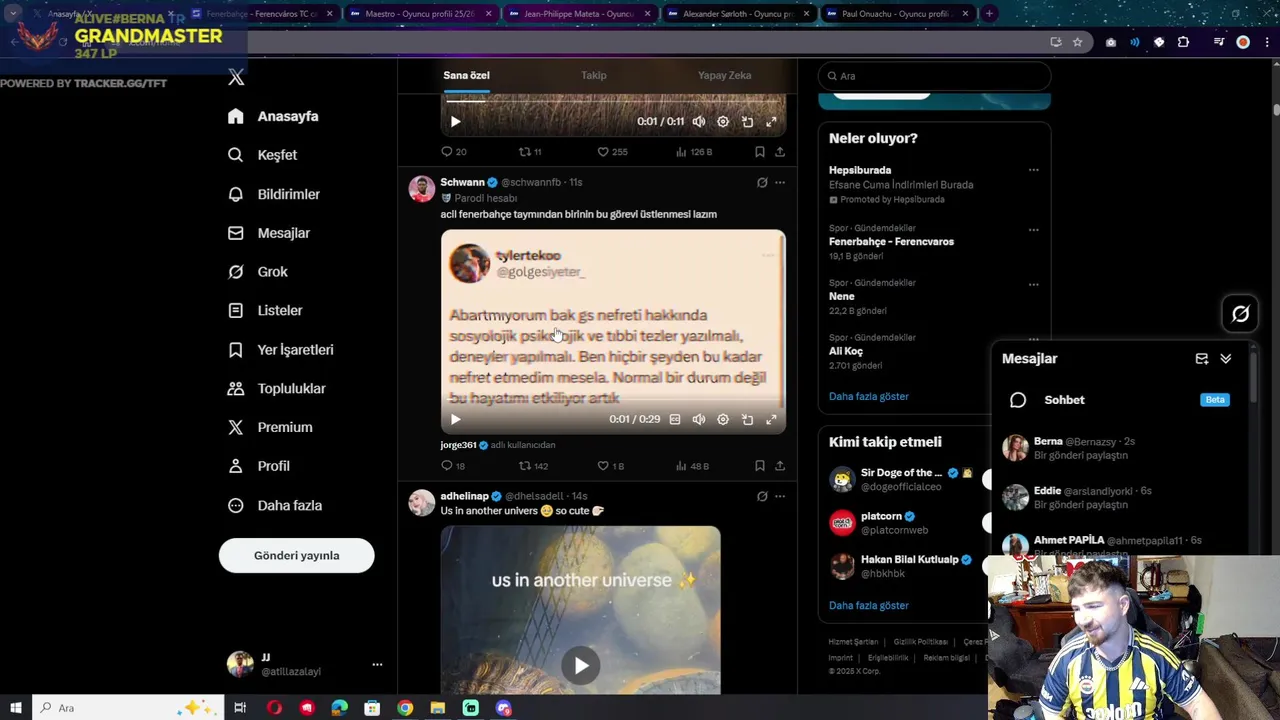Open Grok explain icon on Schwann post

[762, 182]
